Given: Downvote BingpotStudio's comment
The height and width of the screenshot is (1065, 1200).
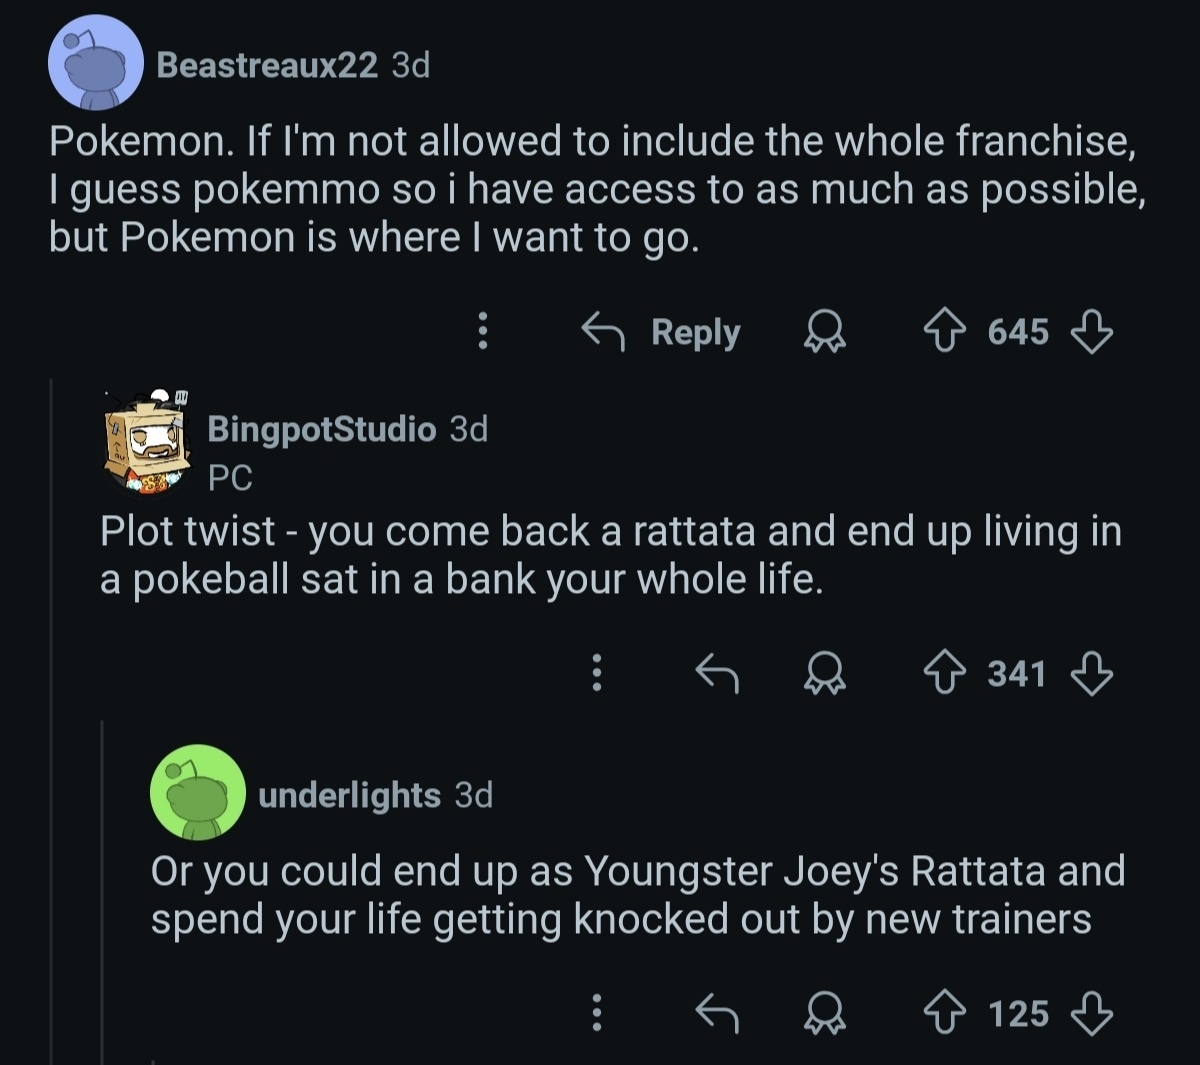Looking at the screenshot, I should coord(1091,673).
